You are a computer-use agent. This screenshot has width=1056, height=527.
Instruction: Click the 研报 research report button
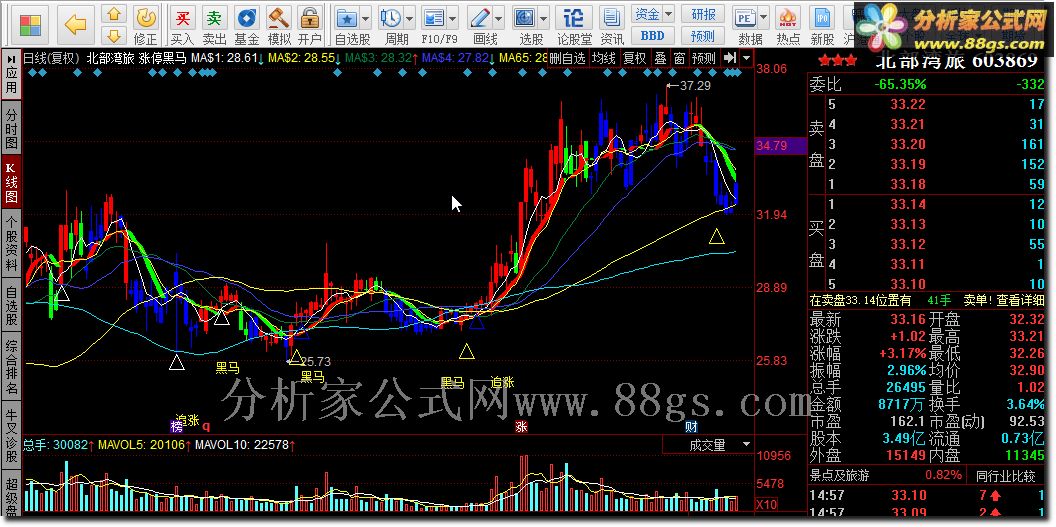[703, 13]
